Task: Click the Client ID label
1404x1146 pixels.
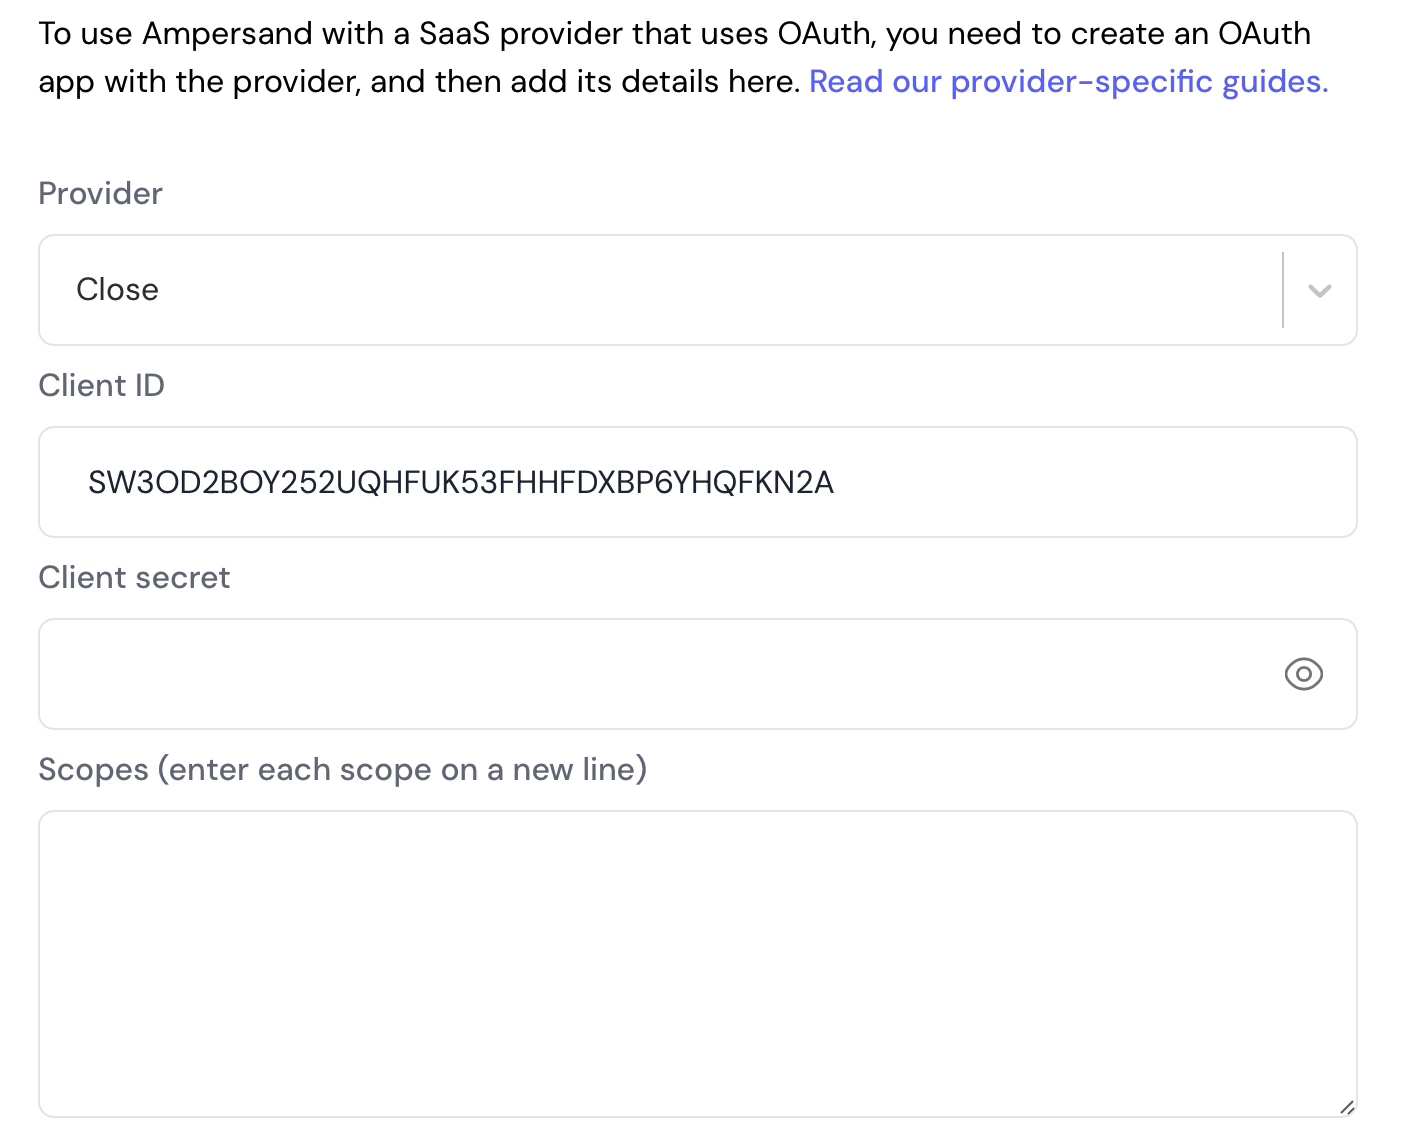Action: click(101, 385)
